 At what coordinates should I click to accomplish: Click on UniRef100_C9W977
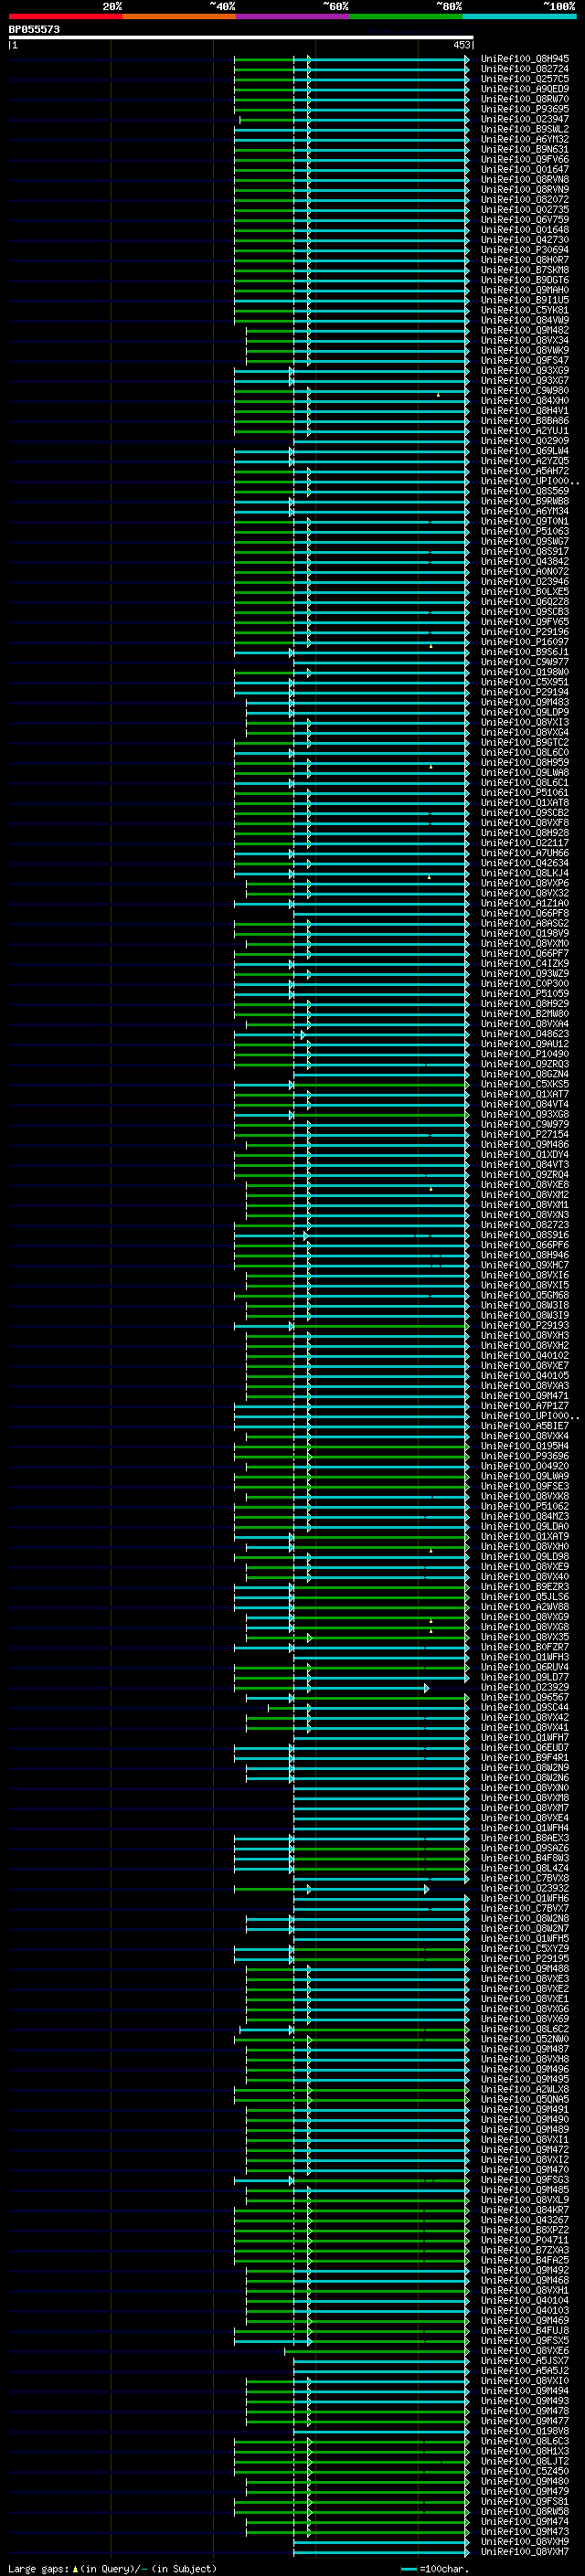(x=525, y=662)
